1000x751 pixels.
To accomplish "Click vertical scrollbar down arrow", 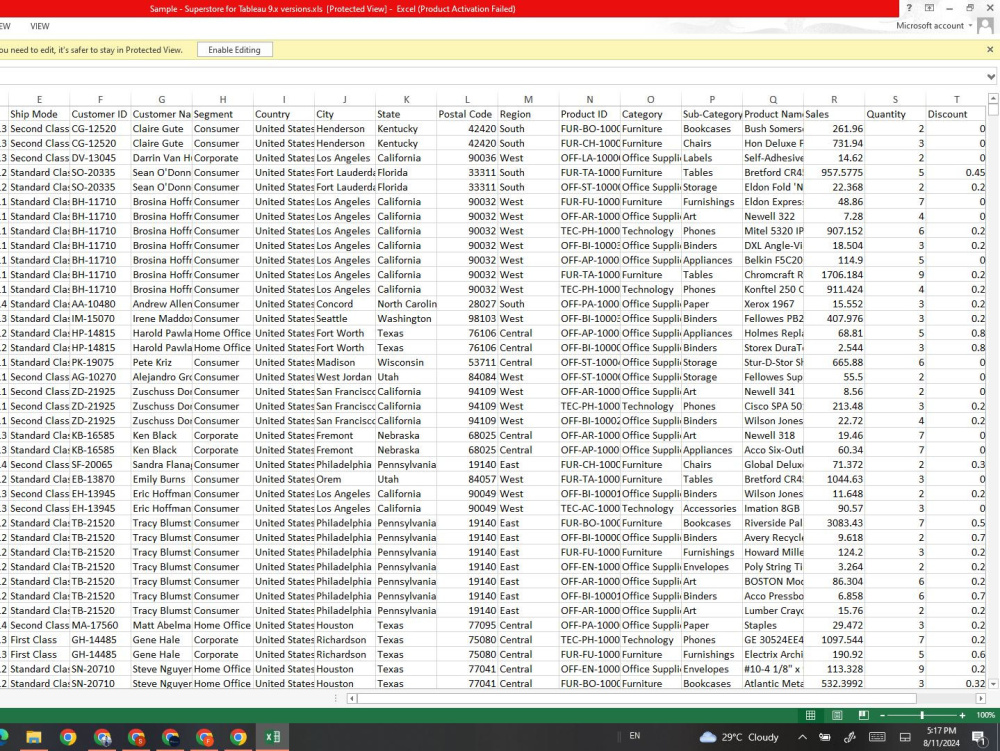I will click(993, 683).
